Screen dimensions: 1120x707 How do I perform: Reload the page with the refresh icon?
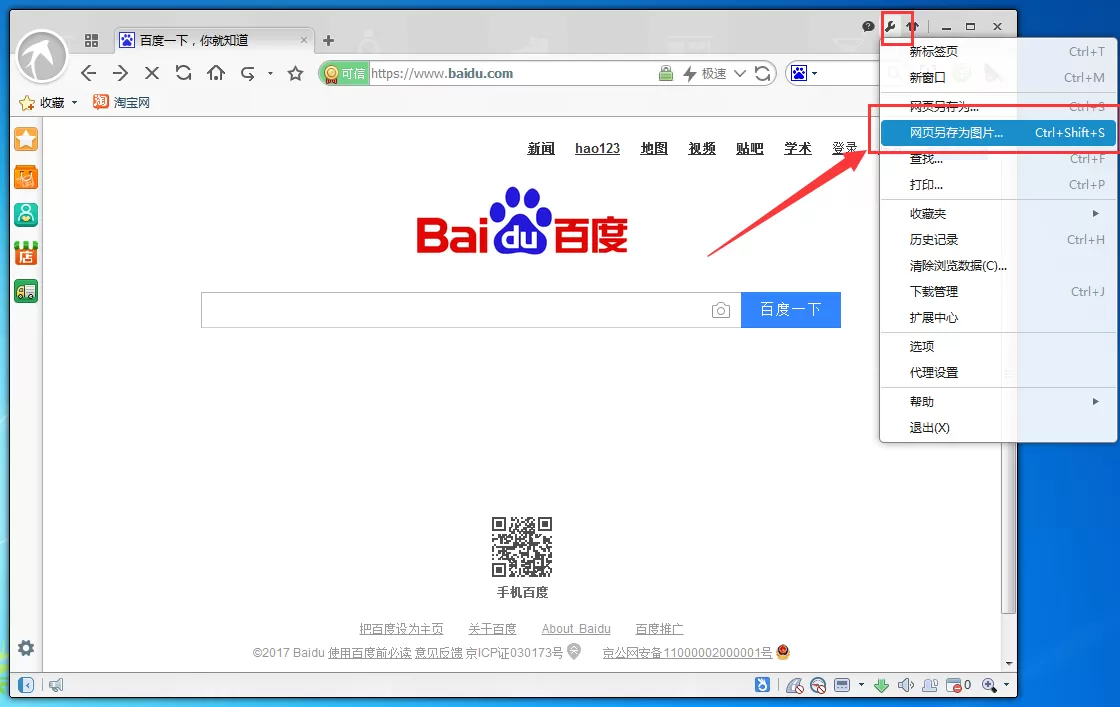tap(184, 73)
